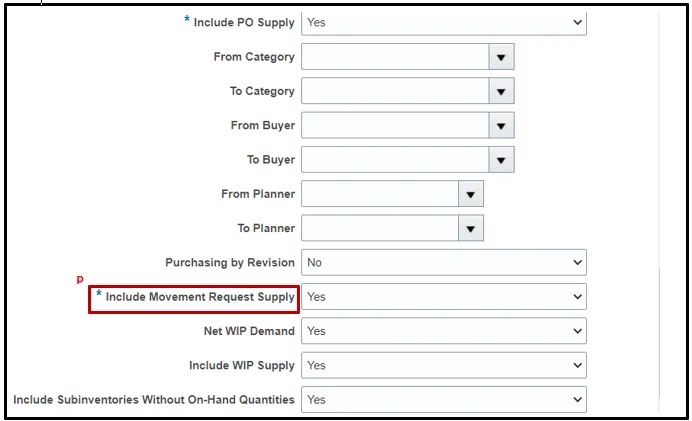Open the From Category dropdown arrow
Image resolution: width=692 pixels, height=421 pixels.
(x=501, y=57)
